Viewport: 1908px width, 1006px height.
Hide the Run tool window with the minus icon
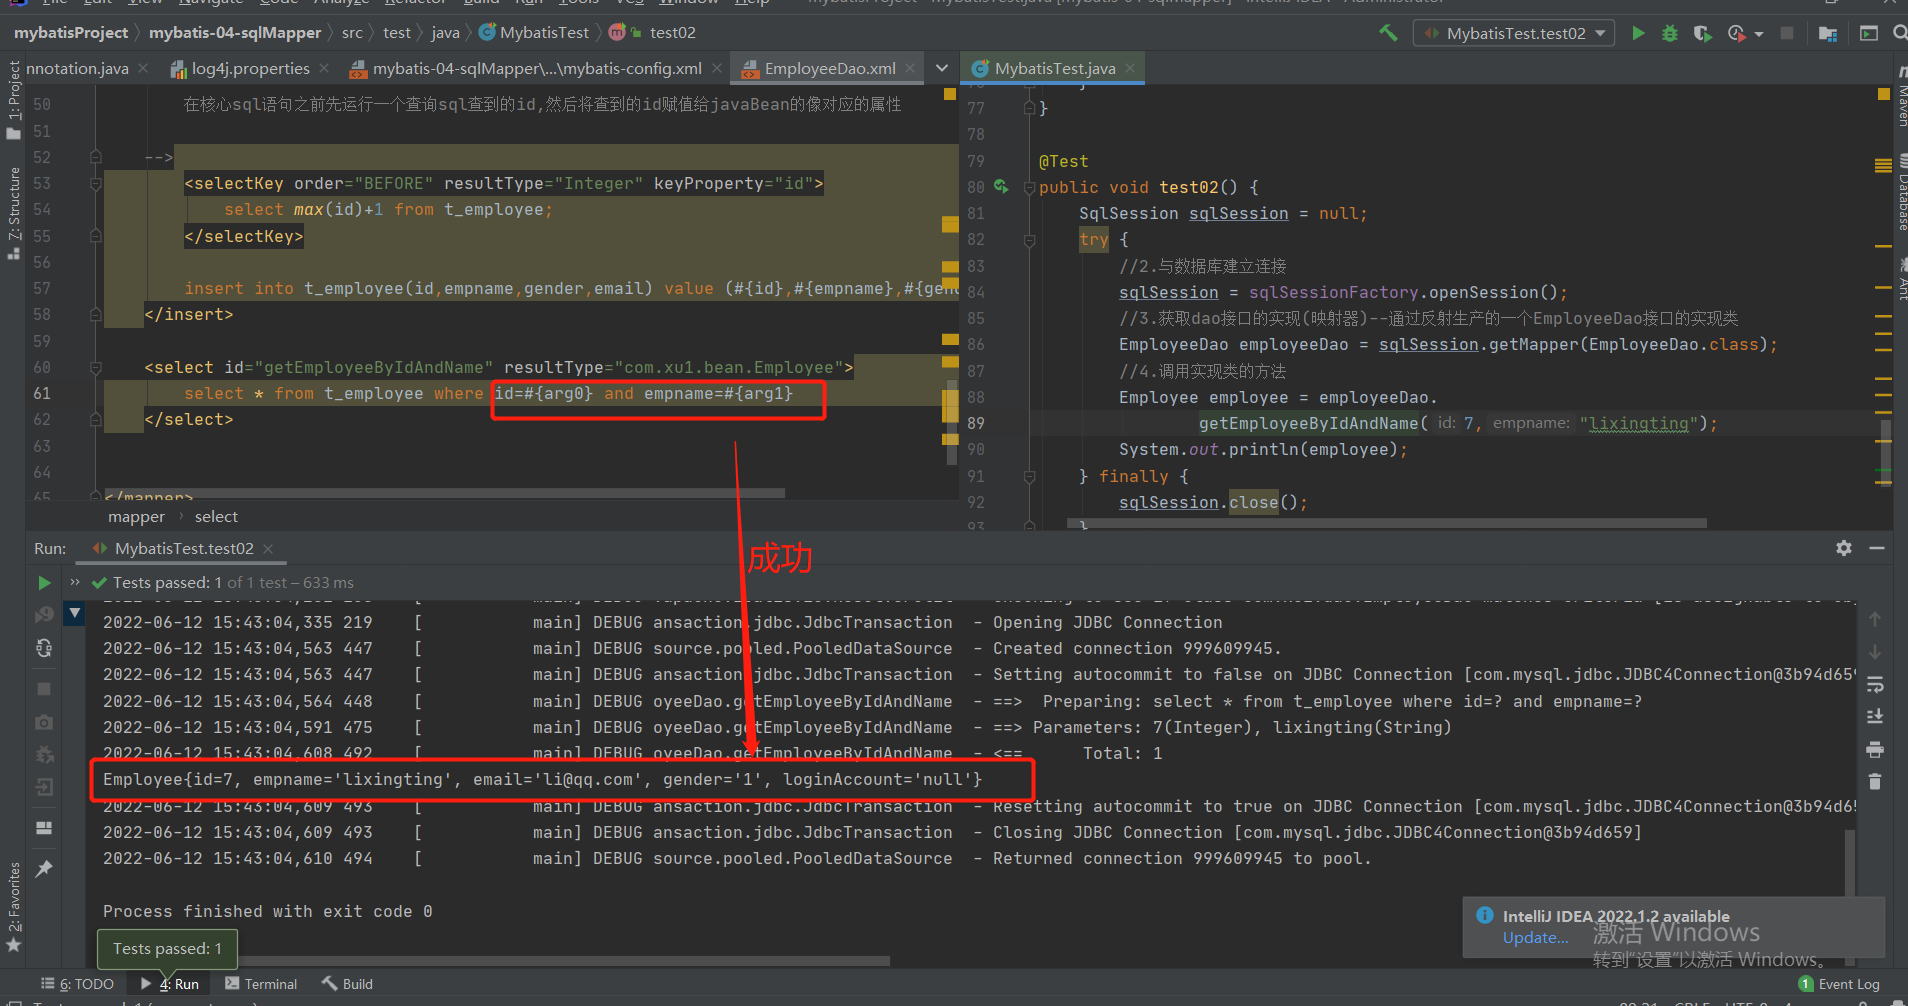tap(1877, 548)
